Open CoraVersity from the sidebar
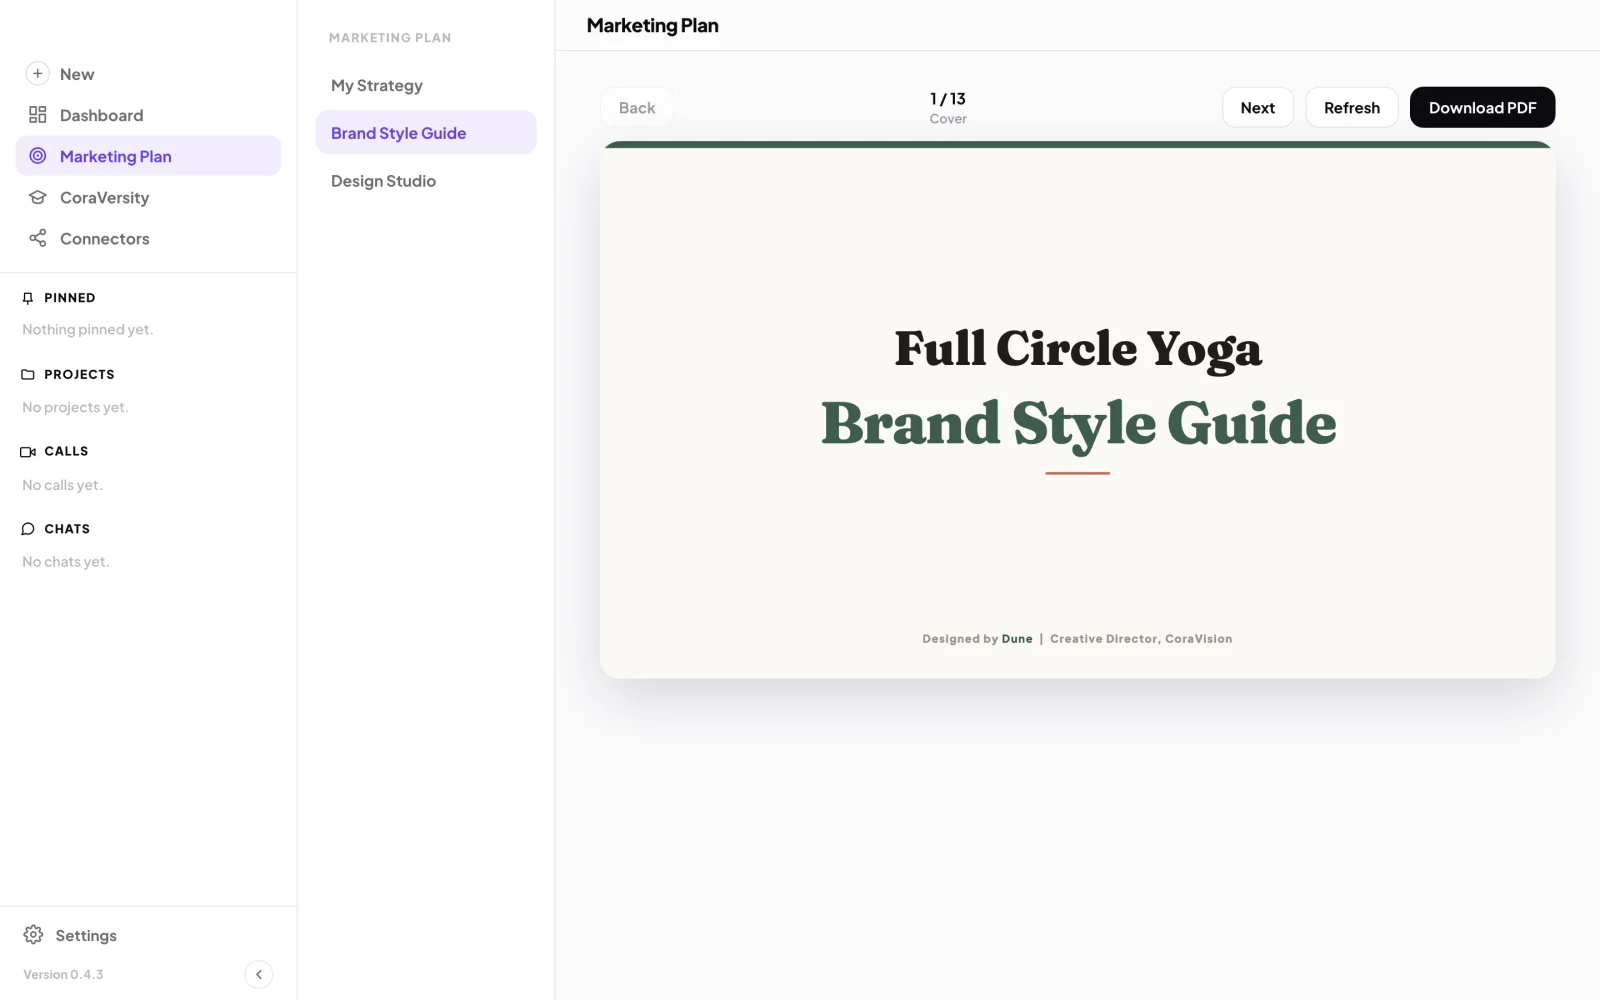 [105, 197]
